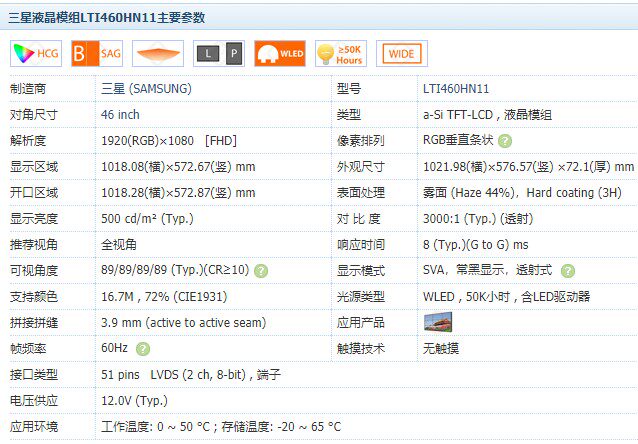Select the header 三星液晶模组LTI460HN11主要参数

[107, 17]
